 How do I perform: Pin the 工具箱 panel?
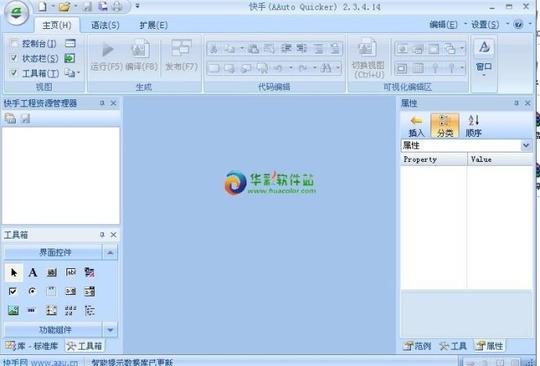pos(102,234)
